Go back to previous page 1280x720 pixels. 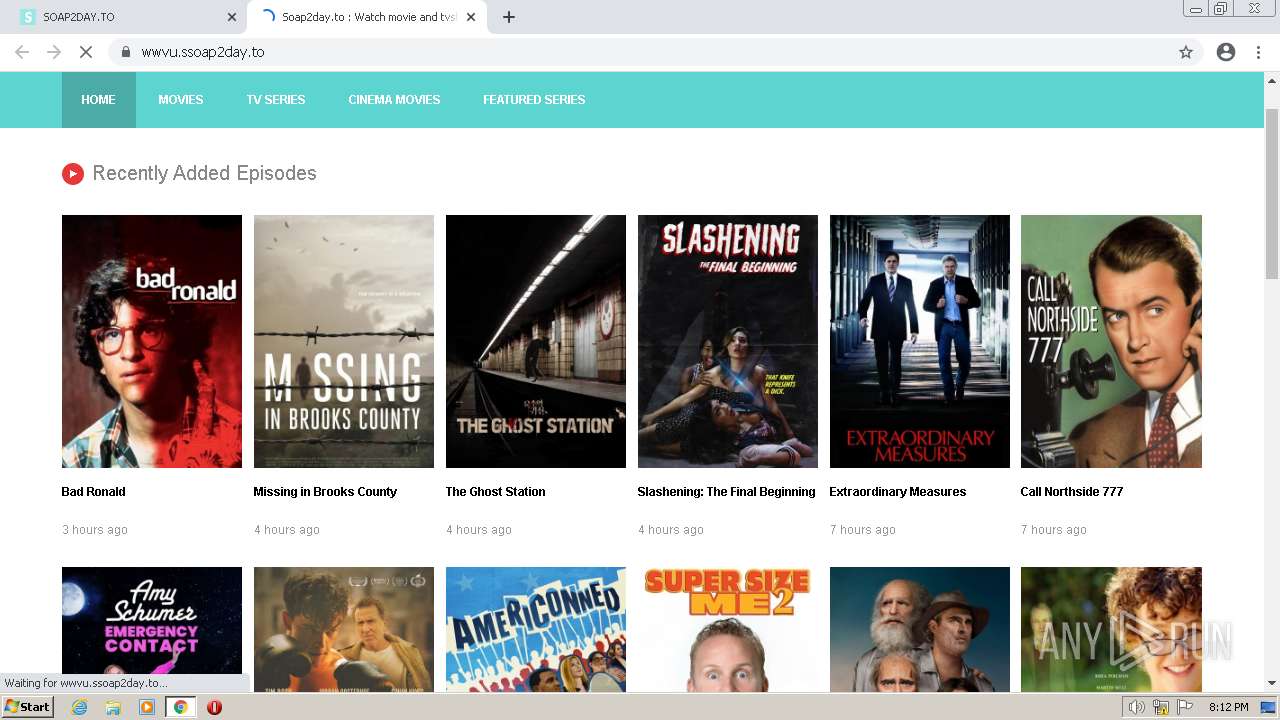click(x=22, y=52)
